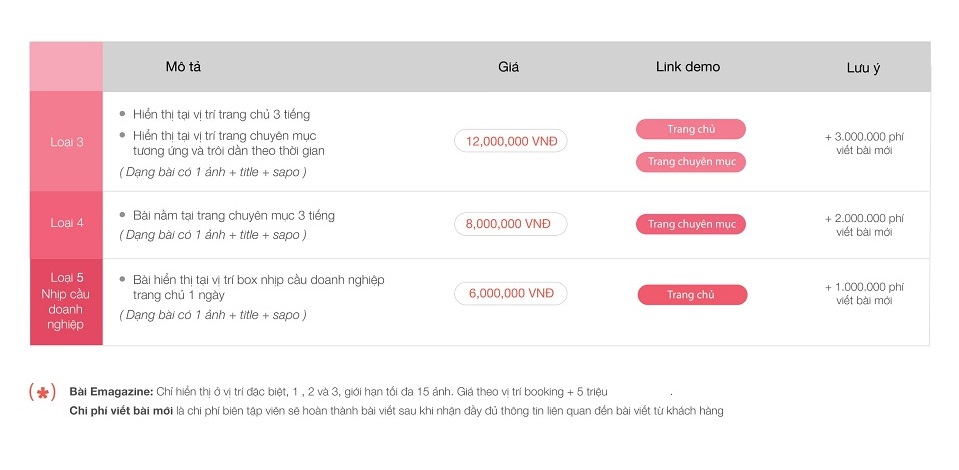
Task: Open Trang chủ demo link for Loại 3
Action: coord(690,129)
